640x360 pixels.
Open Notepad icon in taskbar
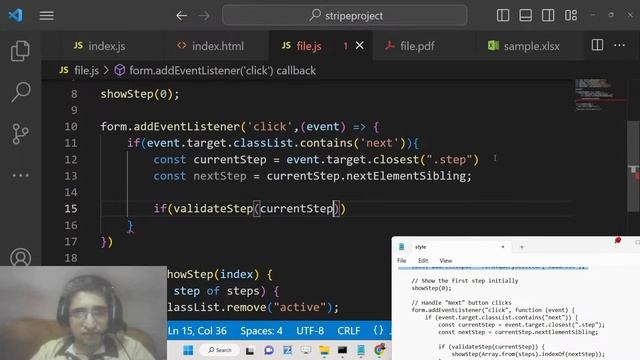click(x=361, y=350)
